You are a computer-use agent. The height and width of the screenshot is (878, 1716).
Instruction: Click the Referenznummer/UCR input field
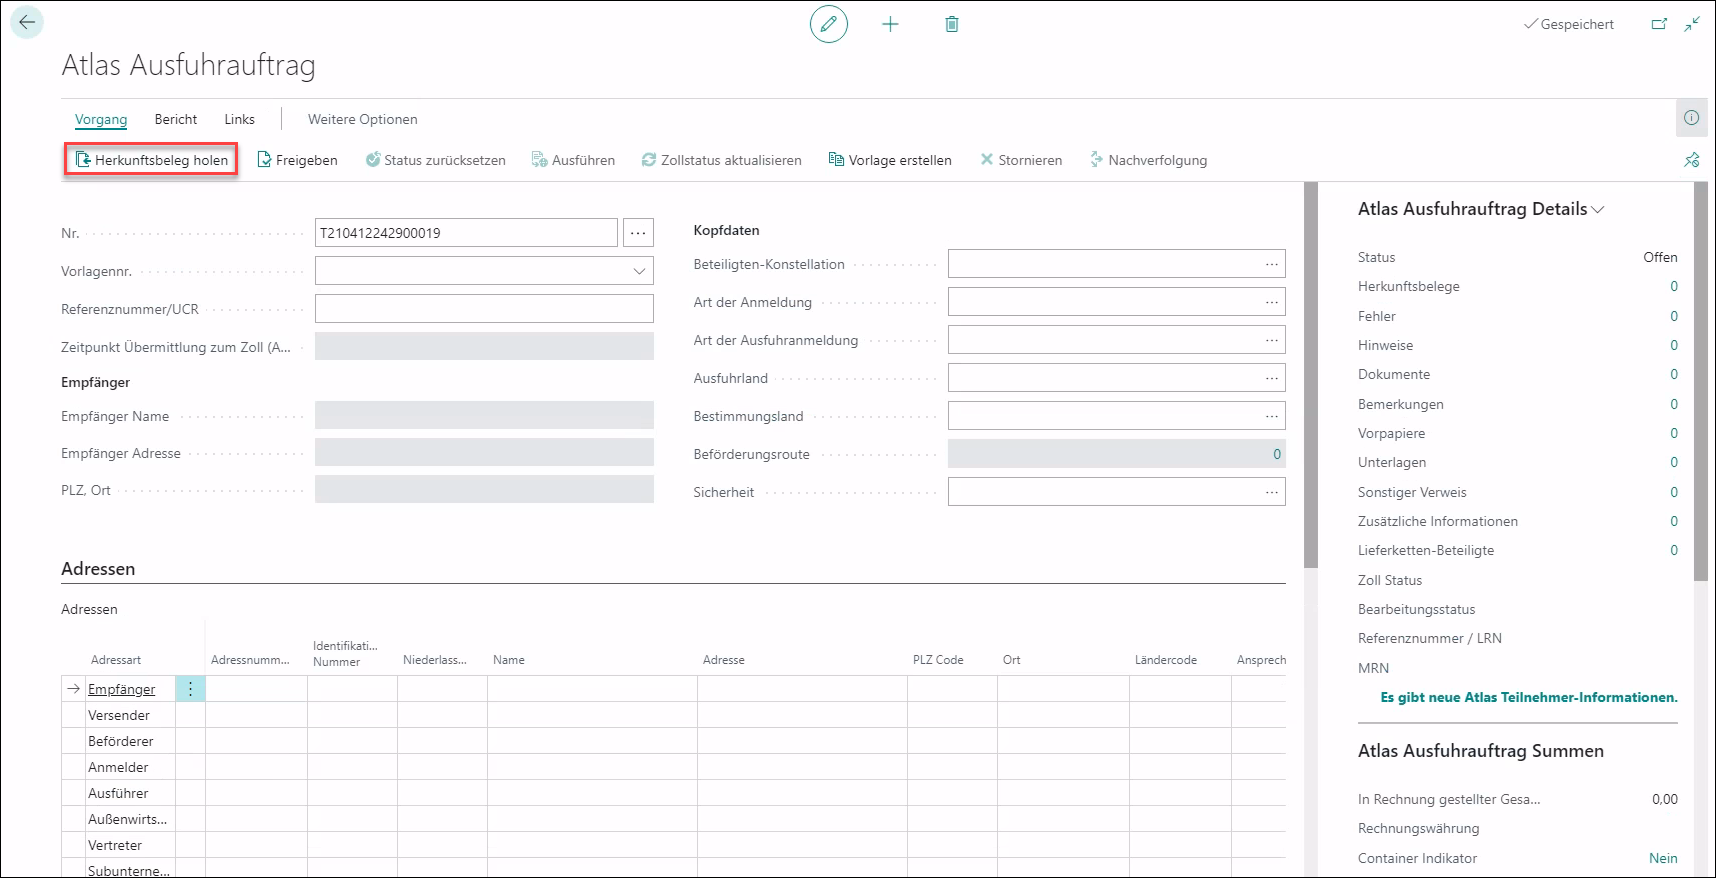(484, 309)
